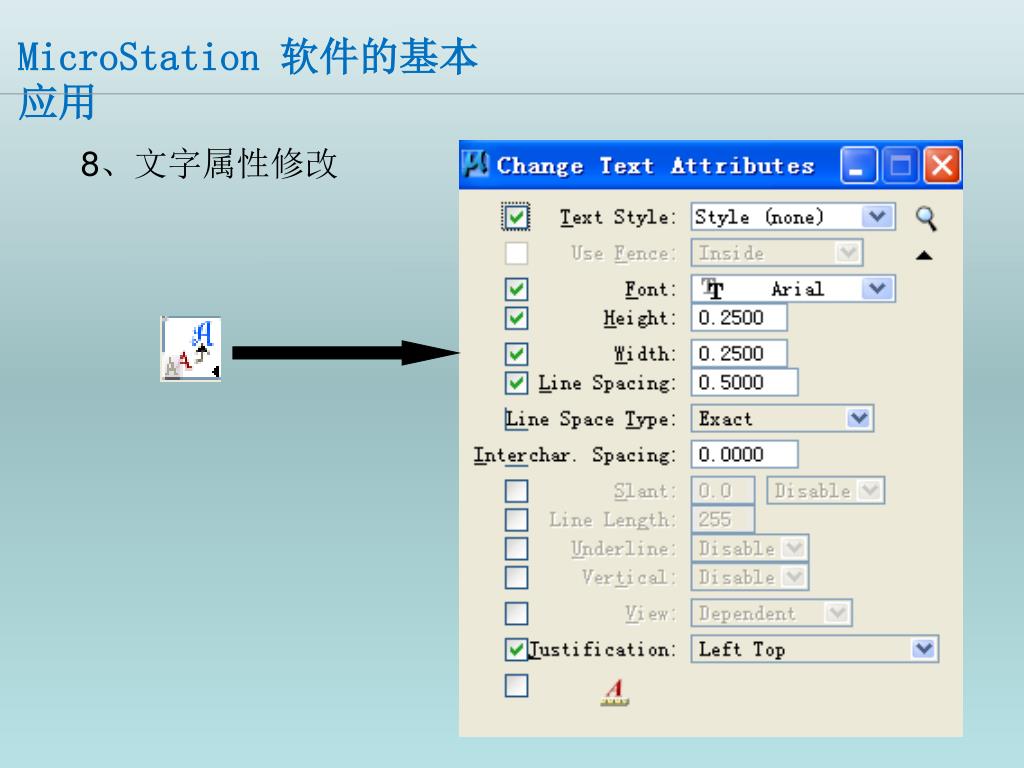Click the Slant angle field

723,490
